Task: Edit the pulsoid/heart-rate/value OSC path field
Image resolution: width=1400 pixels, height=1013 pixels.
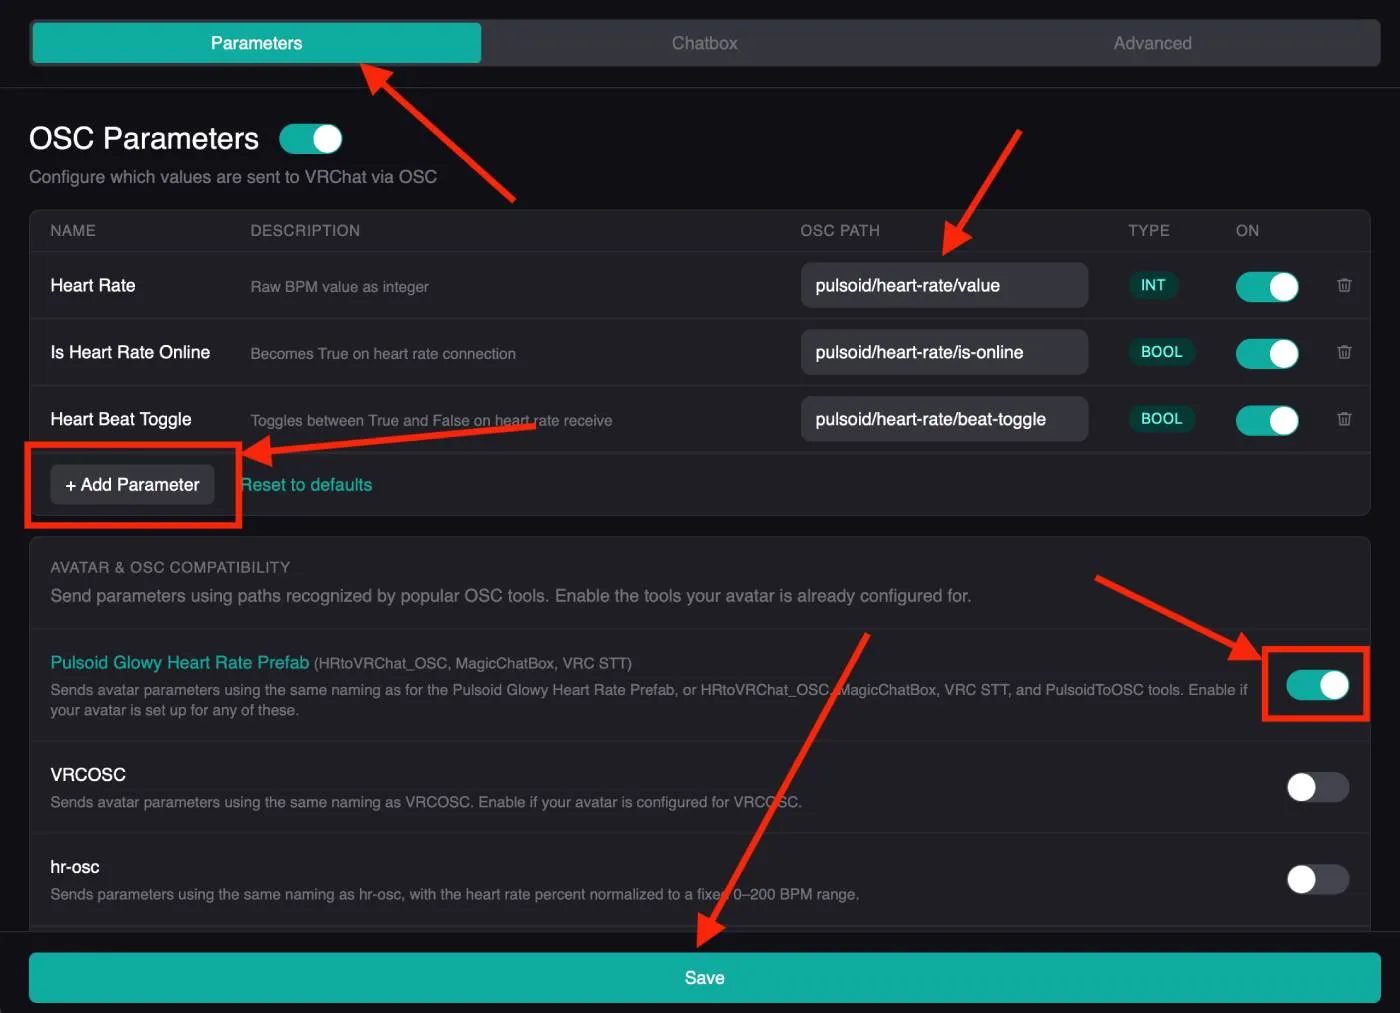Action: click(944, 285)
